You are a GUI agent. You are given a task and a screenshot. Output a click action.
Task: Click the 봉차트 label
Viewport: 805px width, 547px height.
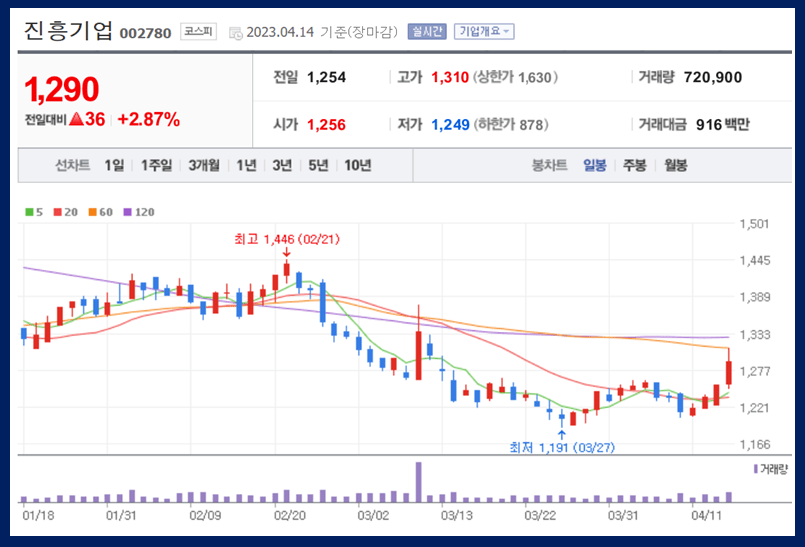point(549,165)
